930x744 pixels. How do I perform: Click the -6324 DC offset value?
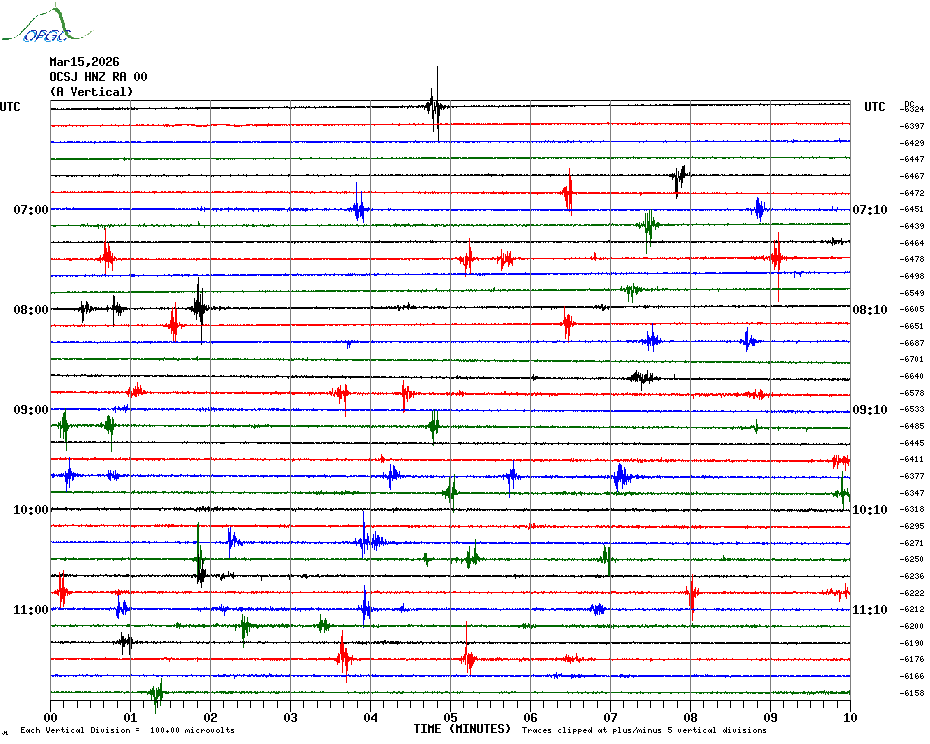[912, 109]
